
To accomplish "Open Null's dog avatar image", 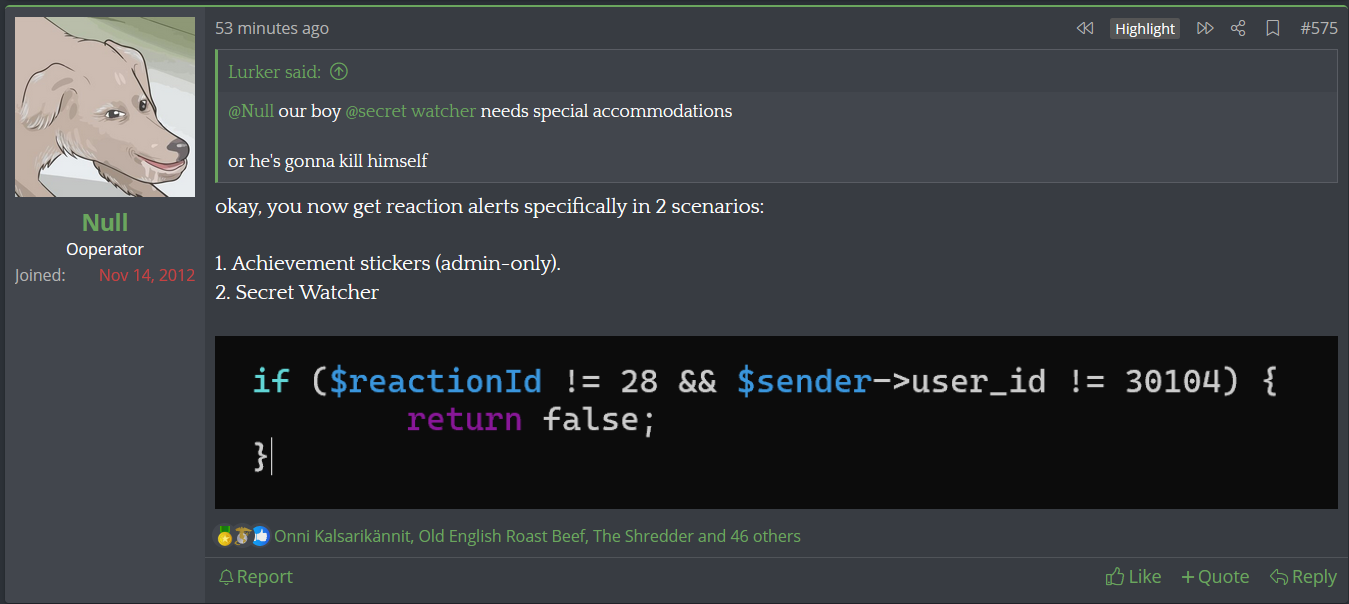I will point(105,107).
